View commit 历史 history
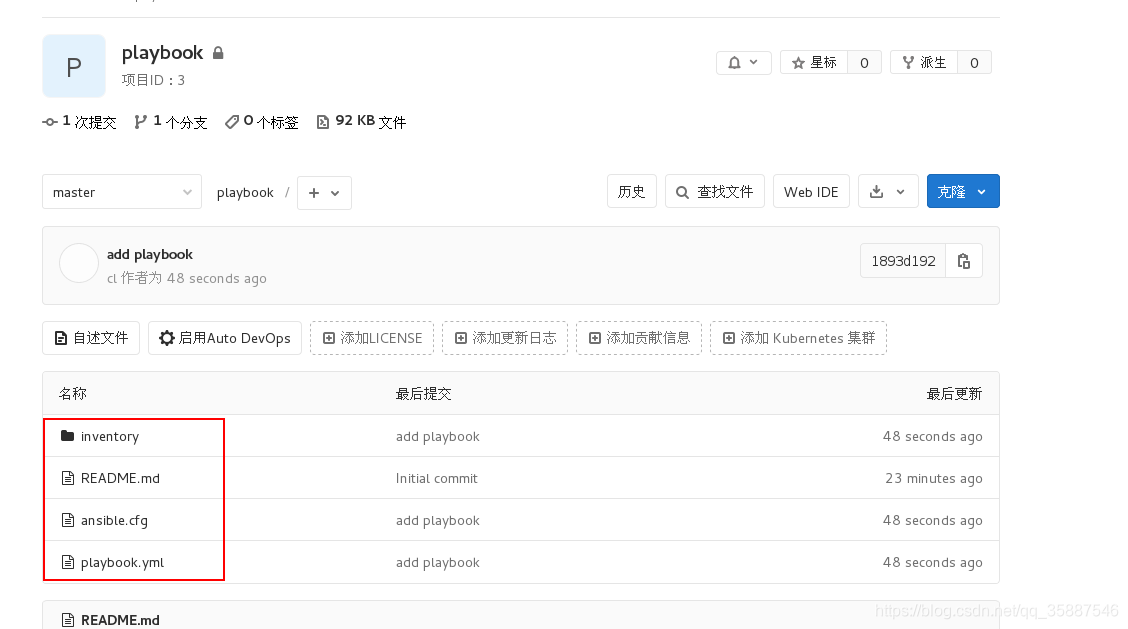Viewport: 1128px width, 629px height. pos(631,191)
